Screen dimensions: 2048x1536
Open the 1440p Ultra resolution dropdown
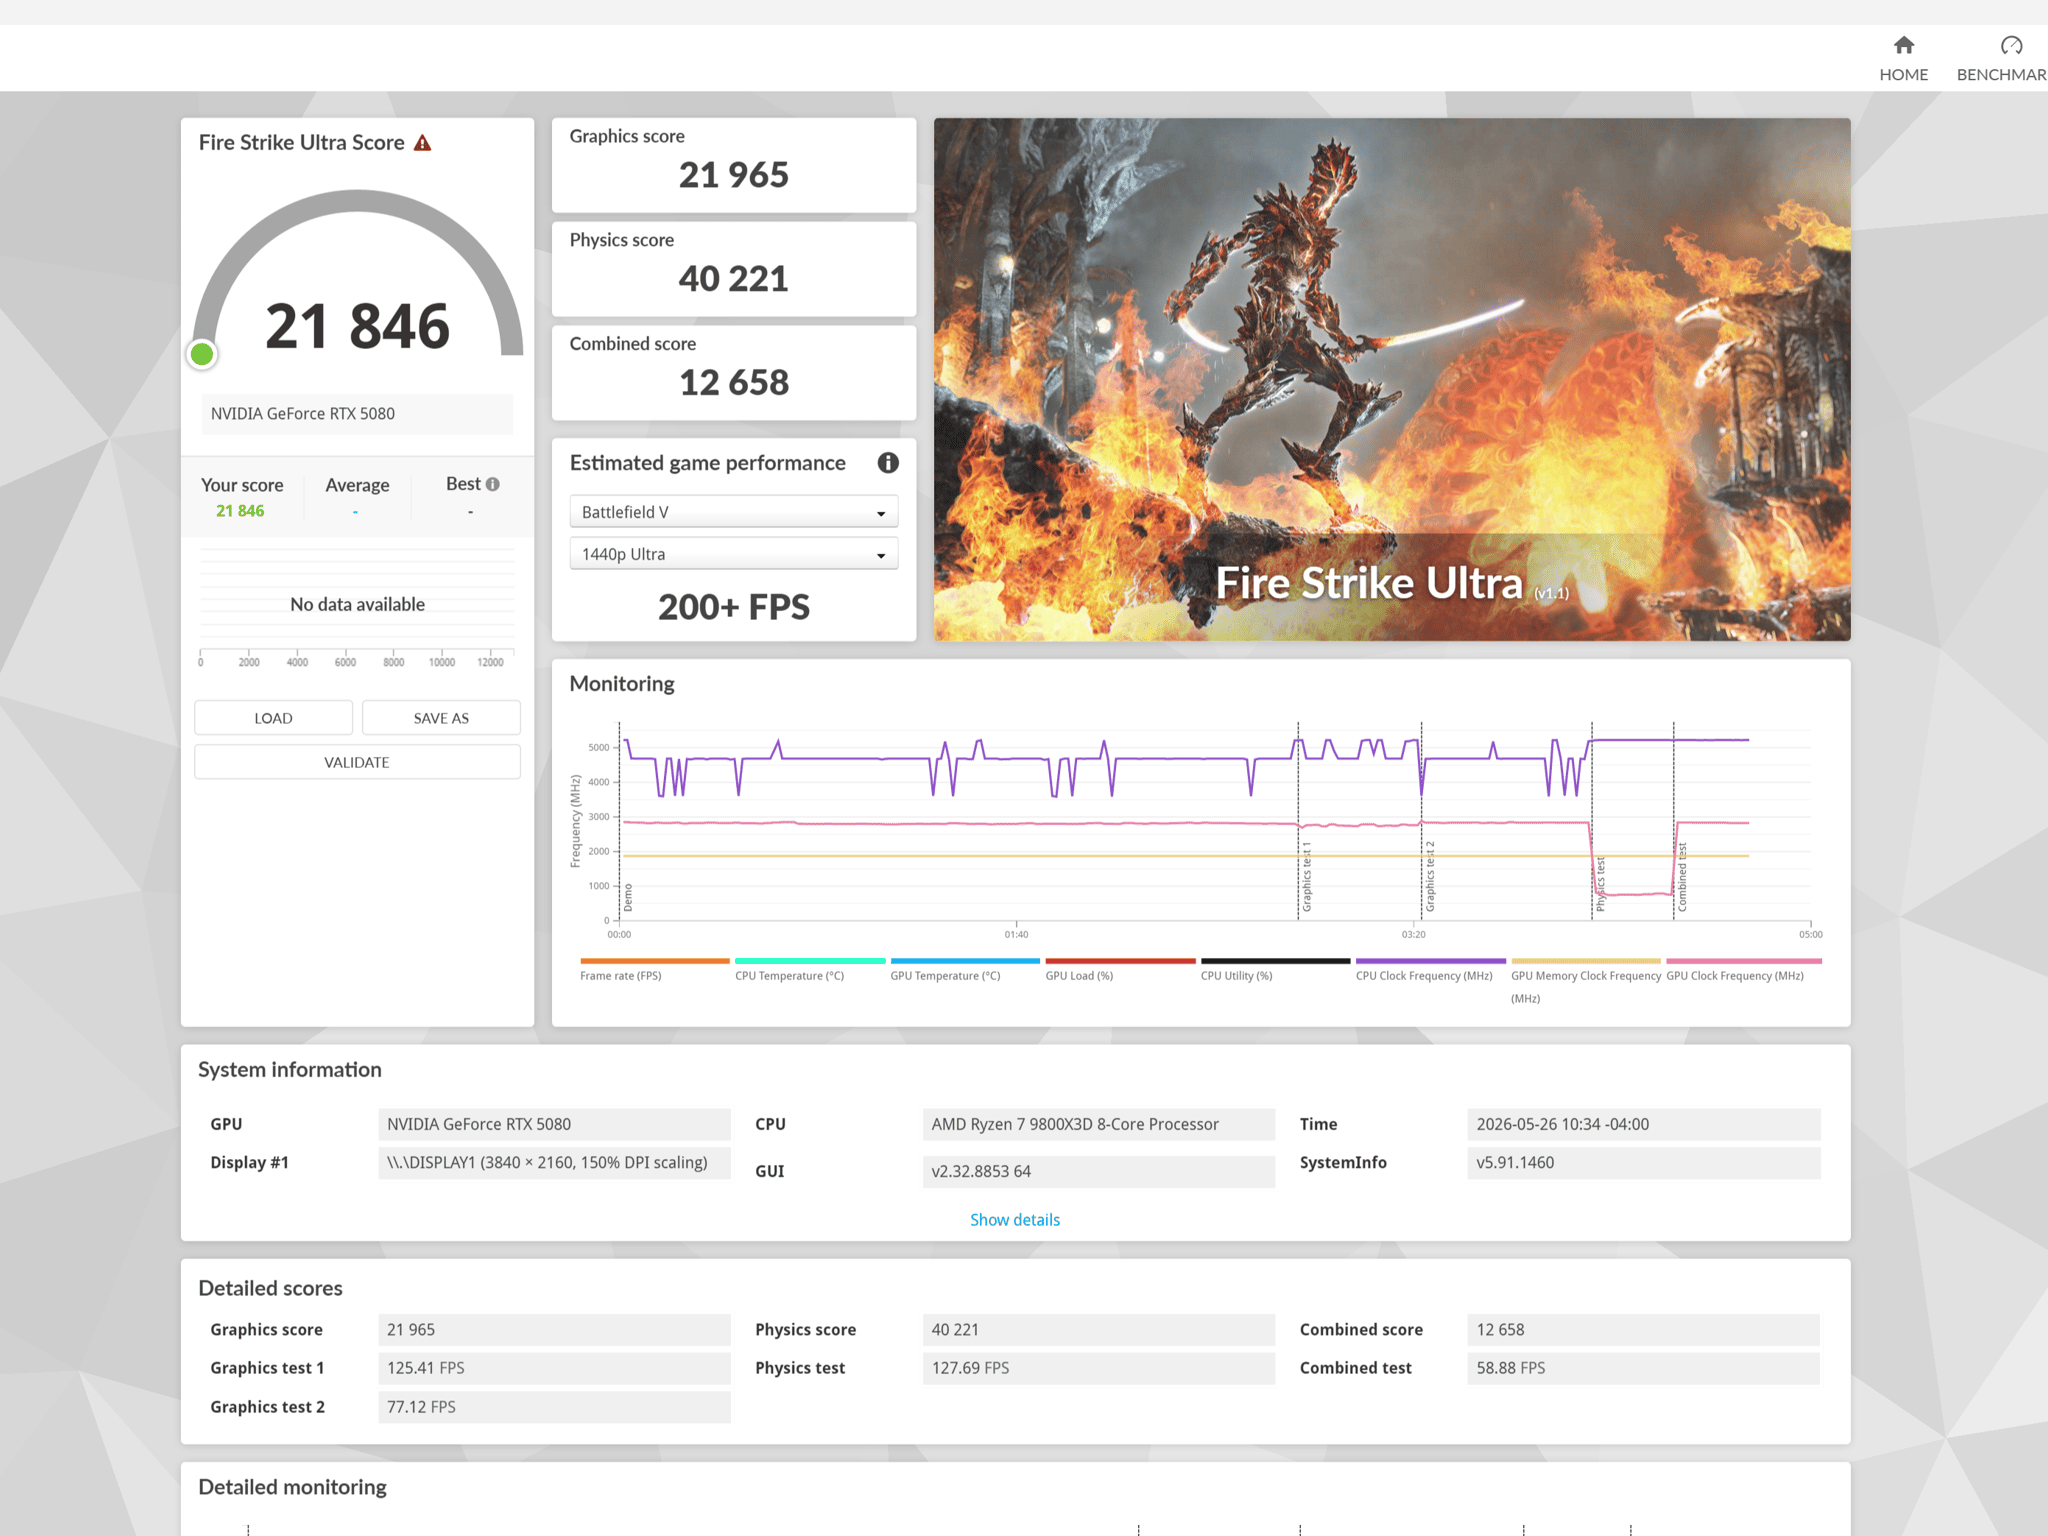click(x=733, y=554)
